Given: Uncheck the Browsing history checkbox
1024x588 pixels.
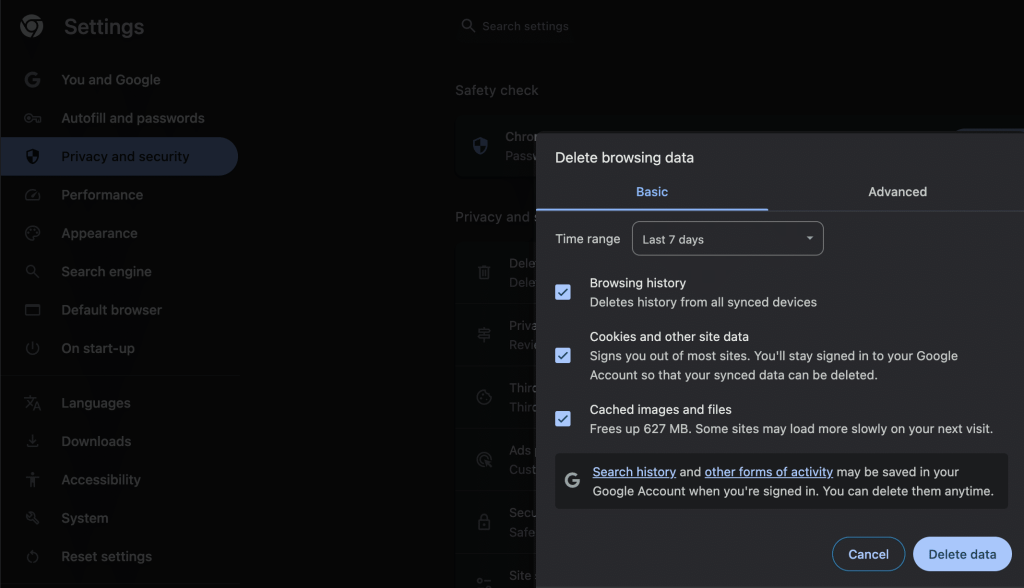Looking at the screenshot, I should pos(563,292).
